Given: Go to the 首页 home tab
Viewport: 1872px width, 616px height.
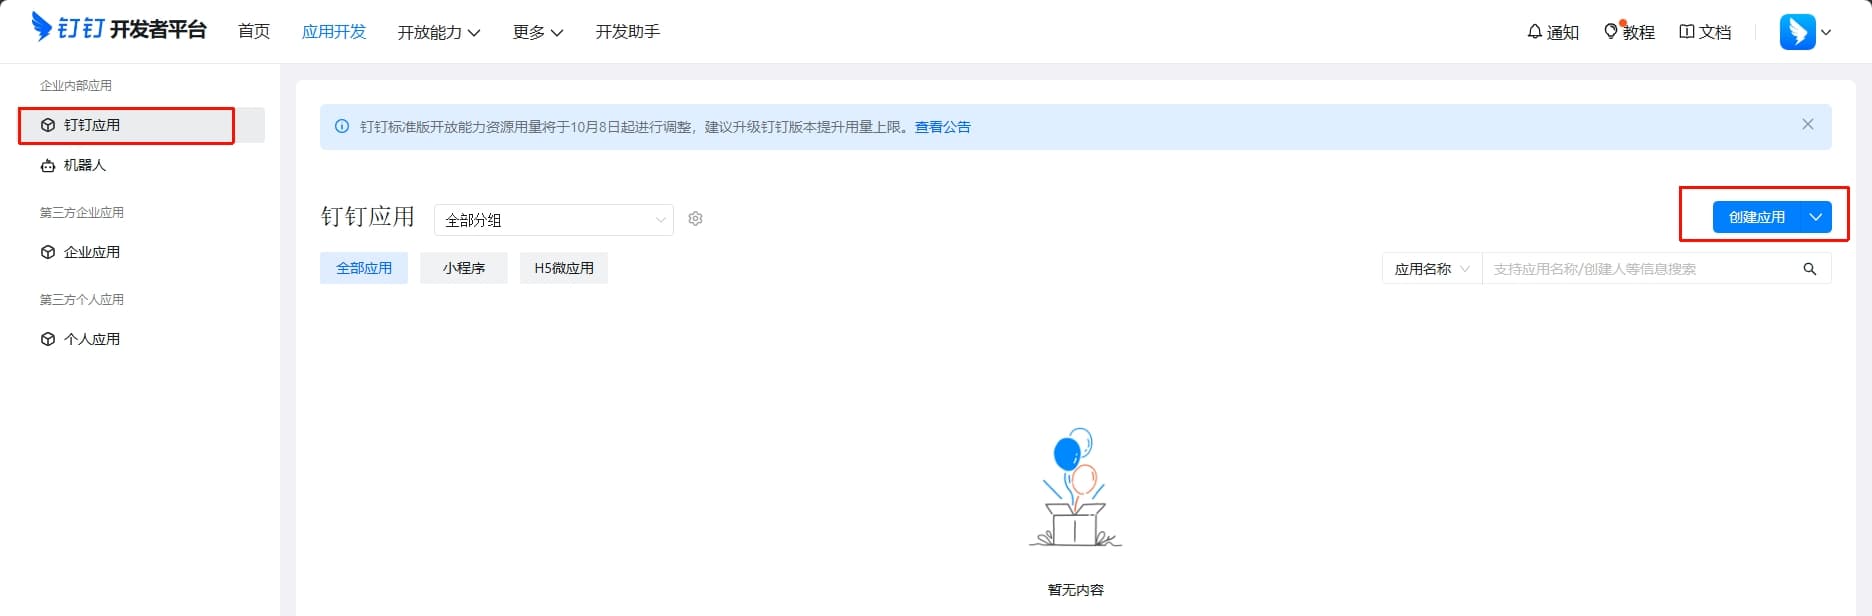Looking at the screenshot, I should (254, 32).
